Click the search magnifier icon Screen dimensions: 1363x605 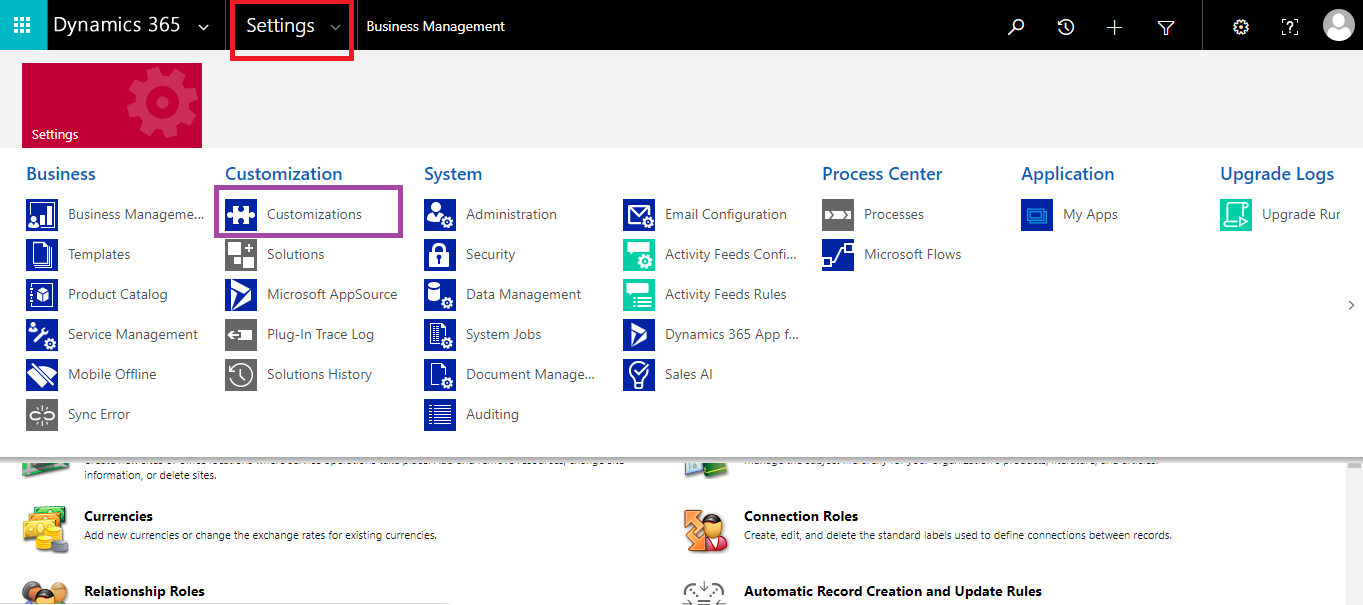1016,27
